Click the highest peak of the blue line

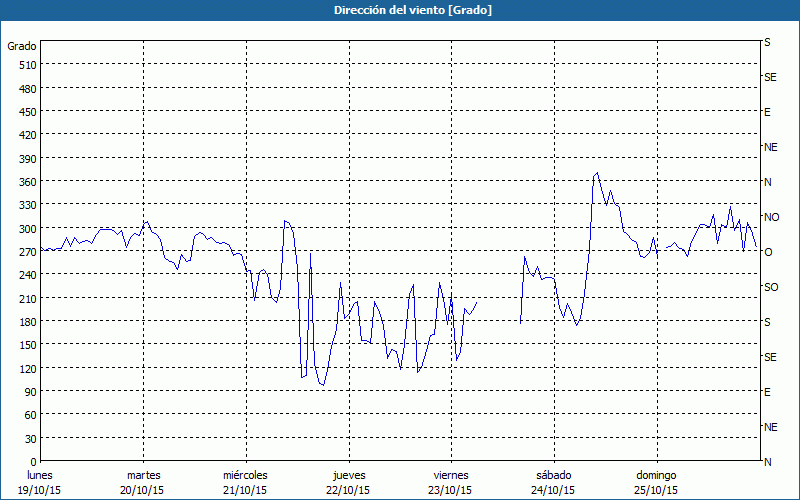coord(597,173)
